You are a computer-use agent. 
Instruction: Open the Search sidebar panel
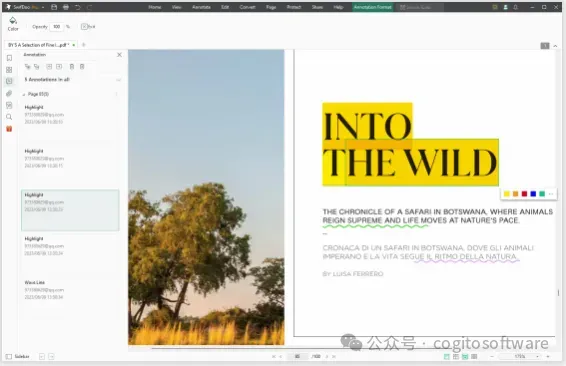[9, 117]
